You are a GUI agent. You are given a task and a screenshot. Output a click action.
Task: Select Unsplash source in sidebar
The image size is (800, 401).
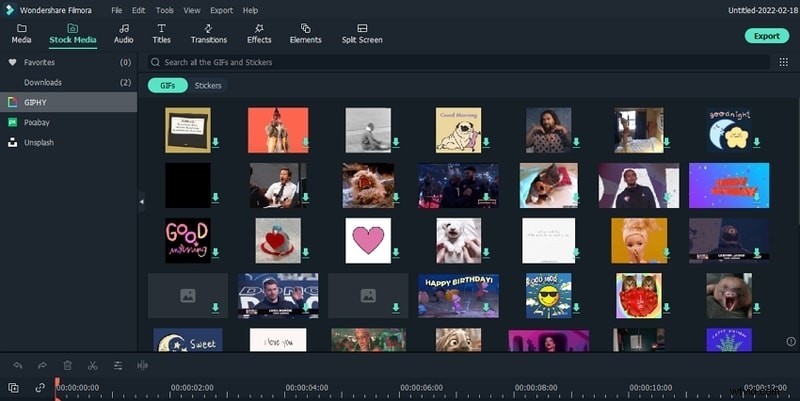point(68,142)
